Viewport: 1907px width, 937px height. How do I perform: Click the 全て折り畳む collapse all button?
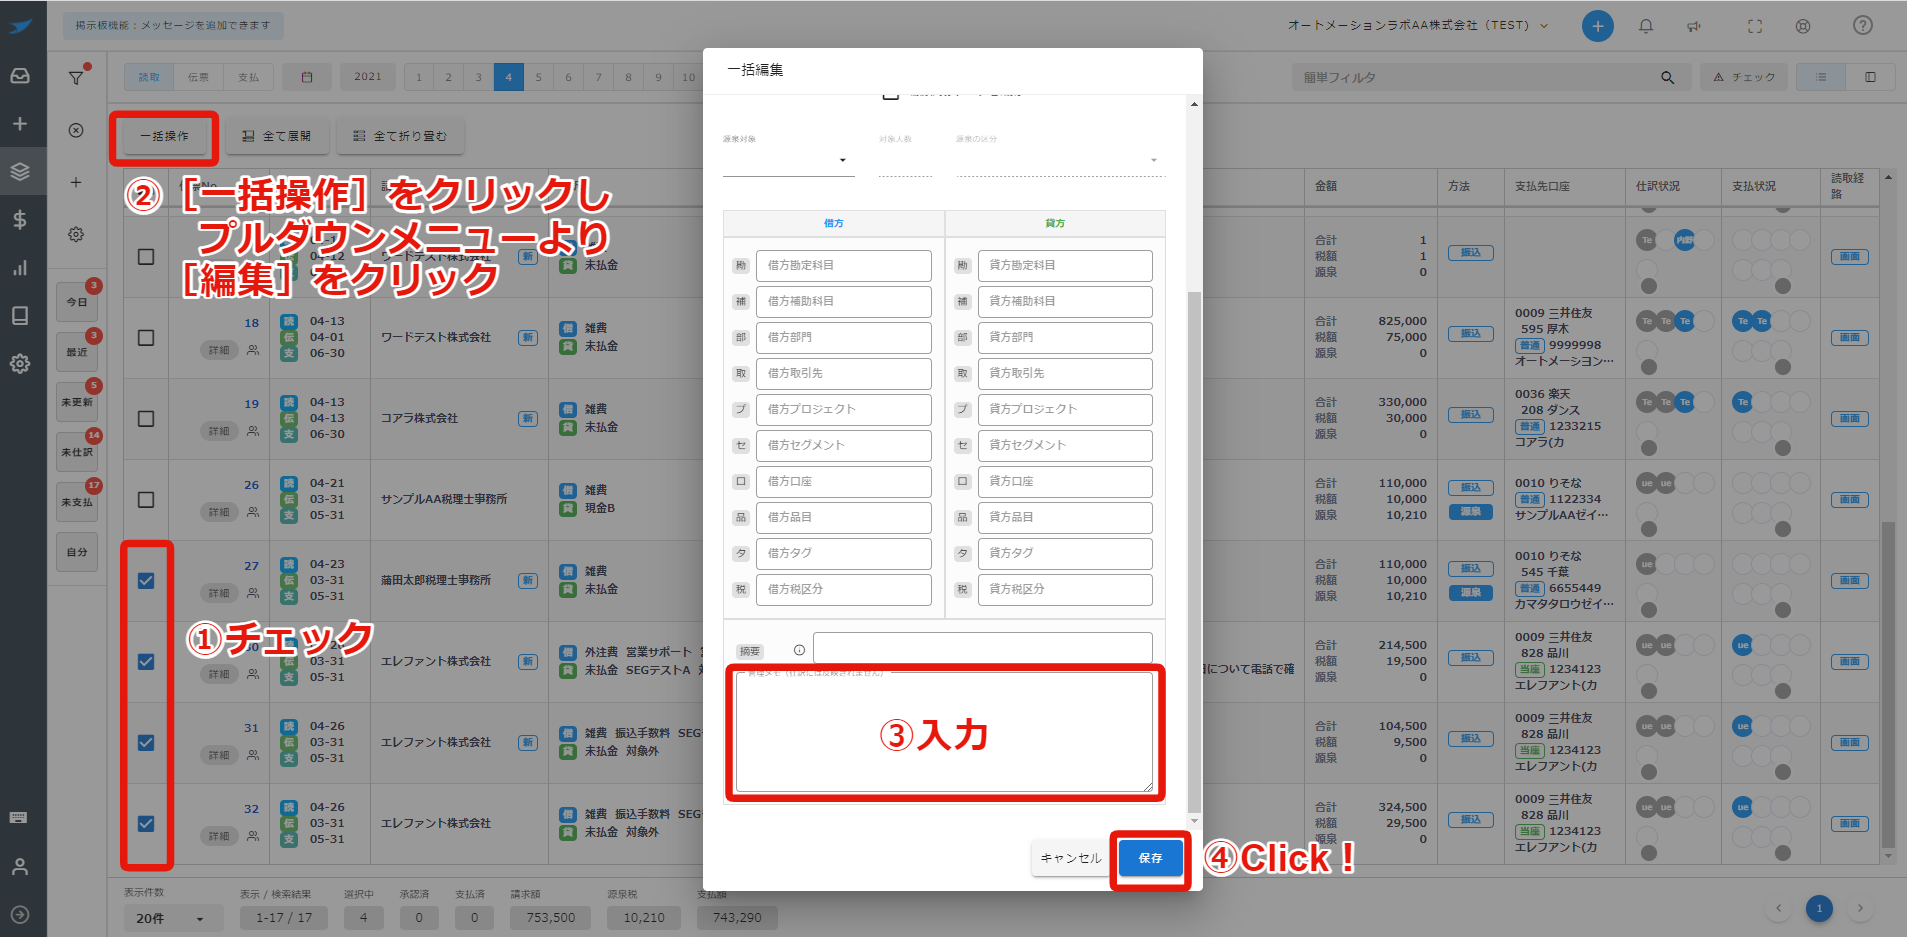point(400,136)
